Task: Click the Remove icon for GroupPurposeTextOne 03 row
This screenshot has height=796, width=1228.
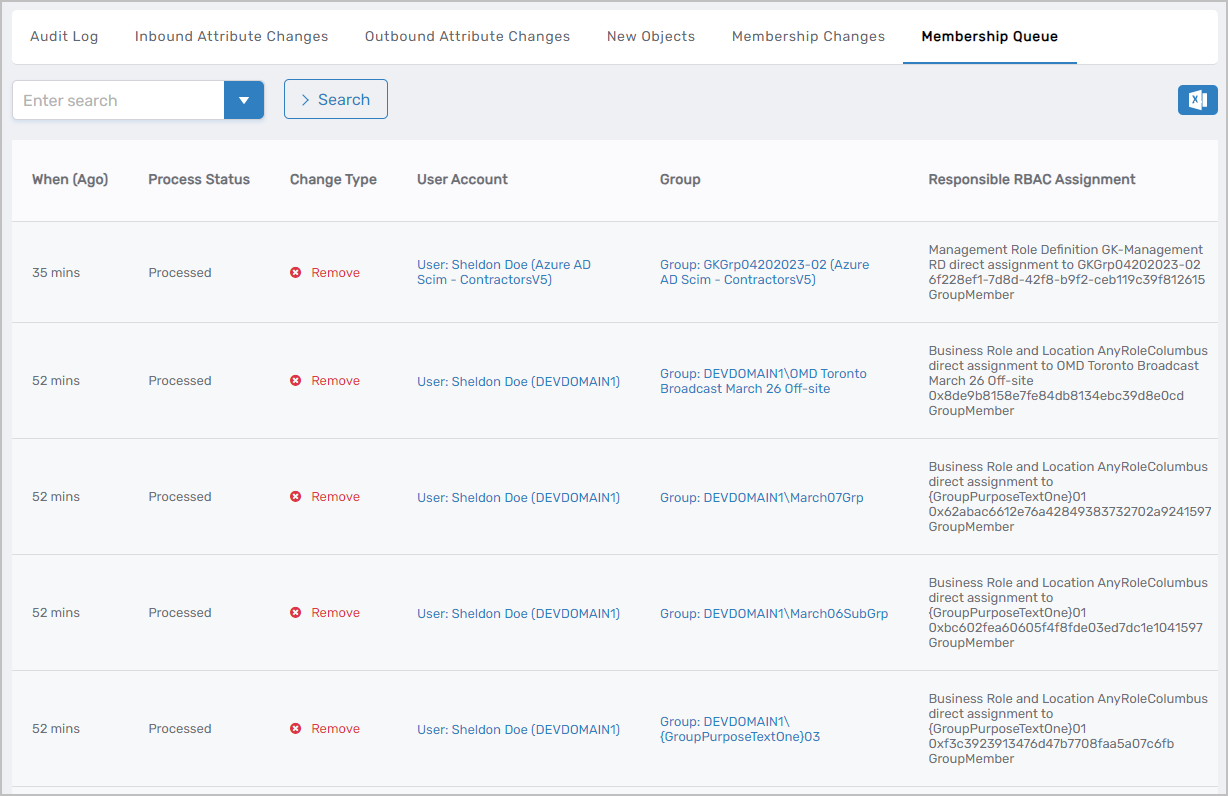Action: point(296,729)
